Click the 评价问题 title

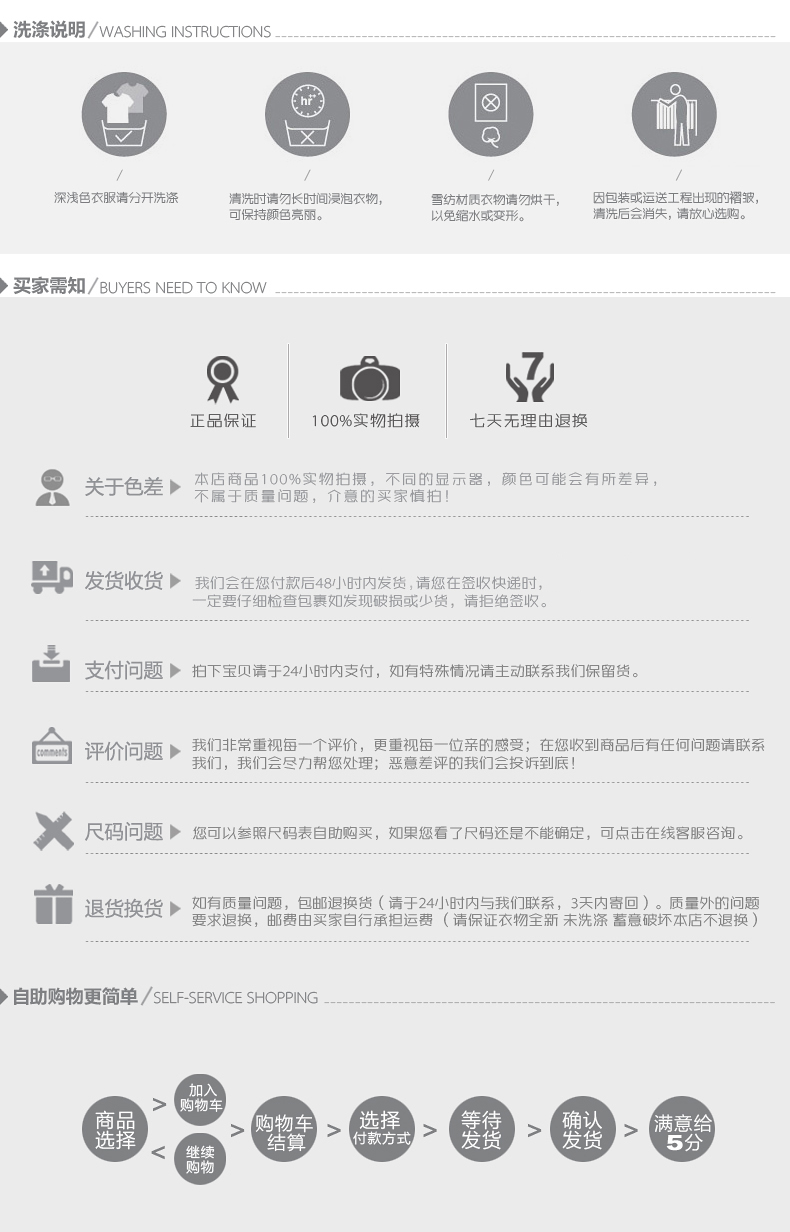pos(123,752)
